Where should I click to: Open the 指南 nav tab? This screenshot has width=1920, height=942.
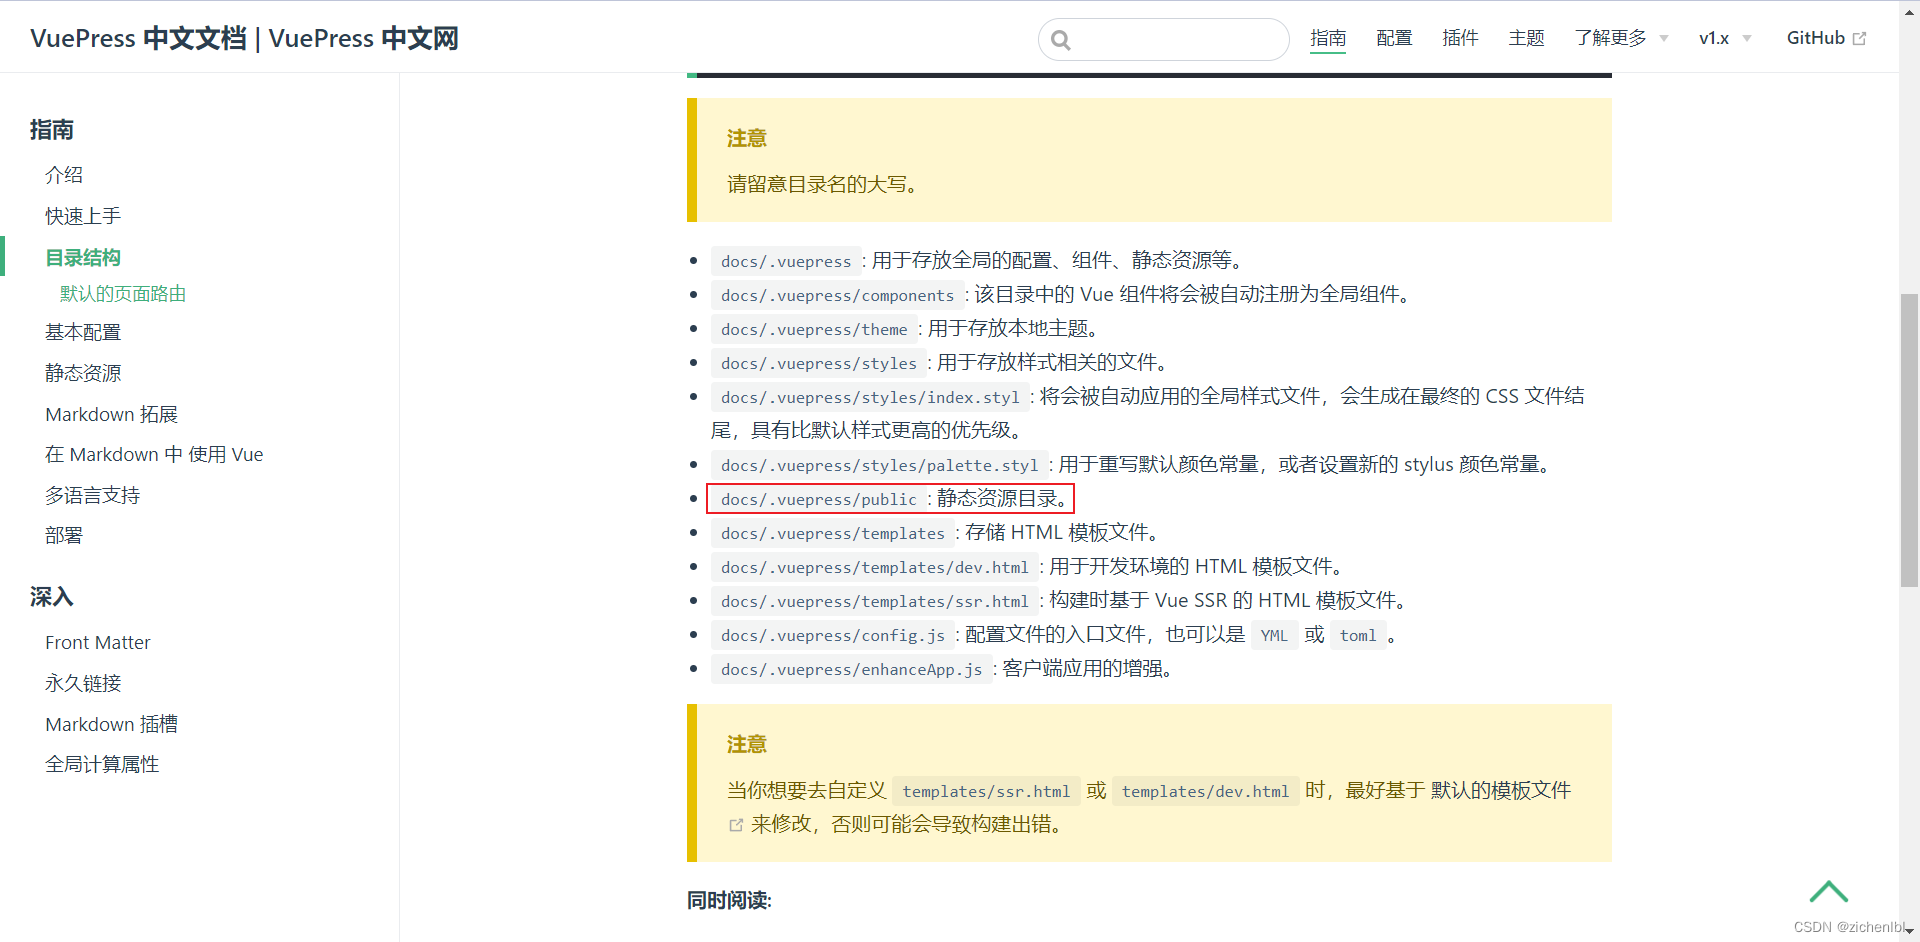[1328, 38]
